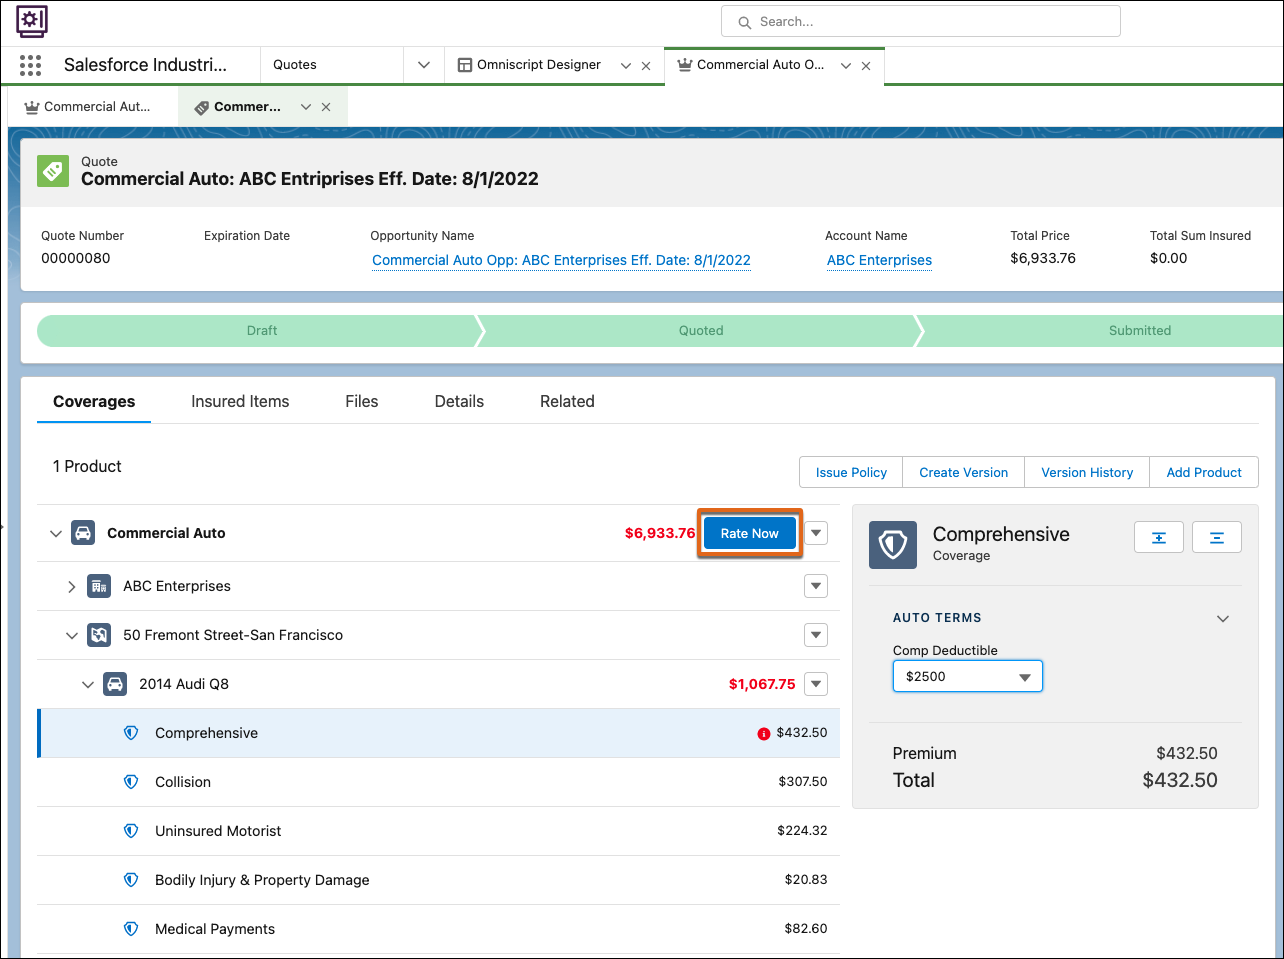
Task: Collapse the 2014 Audi Q8 row
Action: (88, 684)
